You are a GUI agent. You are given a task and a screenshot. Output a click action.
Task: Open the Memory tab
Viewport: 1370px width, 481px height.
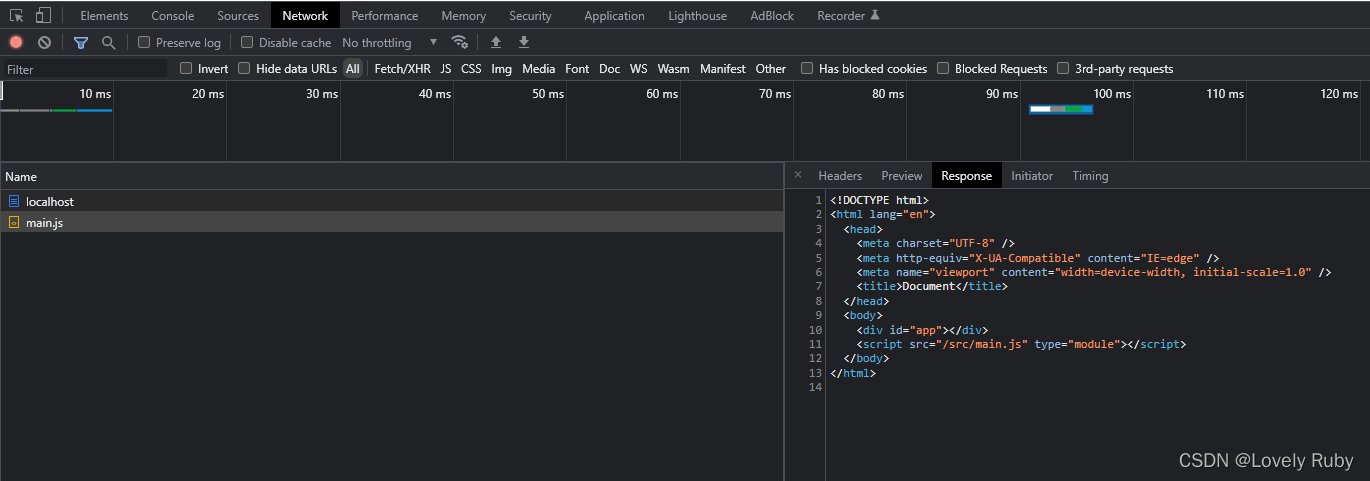(464, 15)
